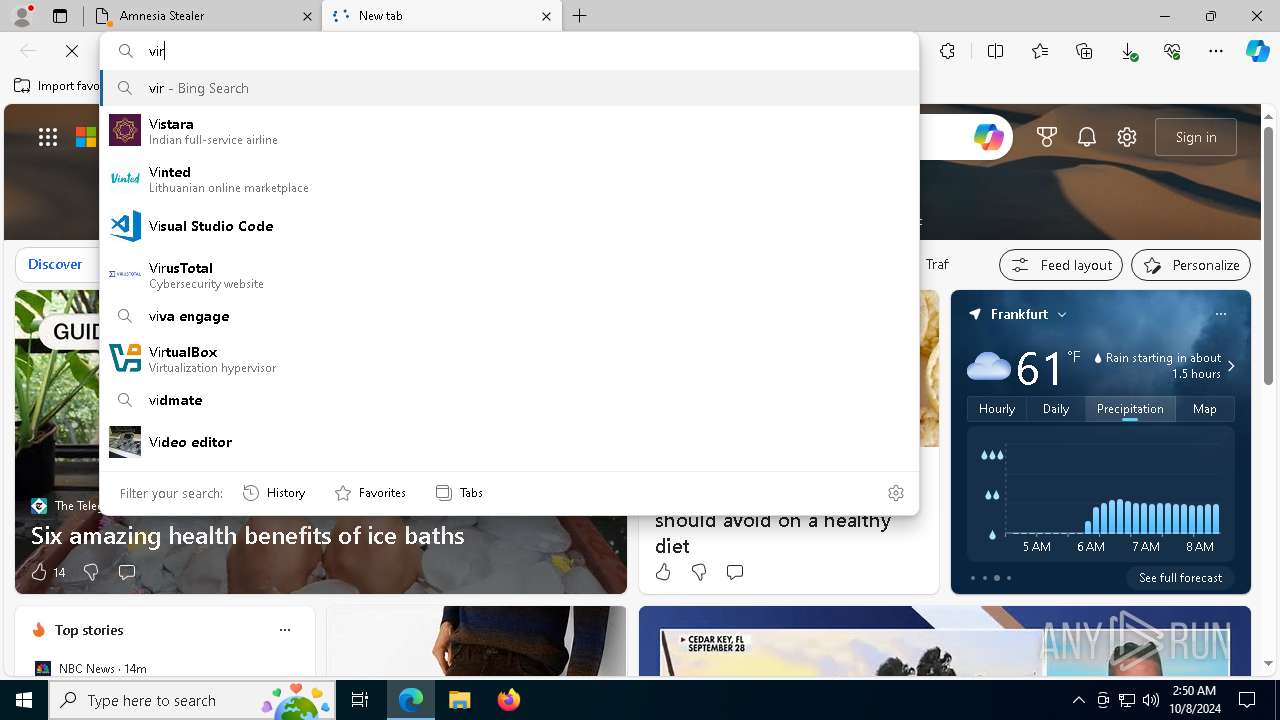Open a new browser tab

(580, 16)
